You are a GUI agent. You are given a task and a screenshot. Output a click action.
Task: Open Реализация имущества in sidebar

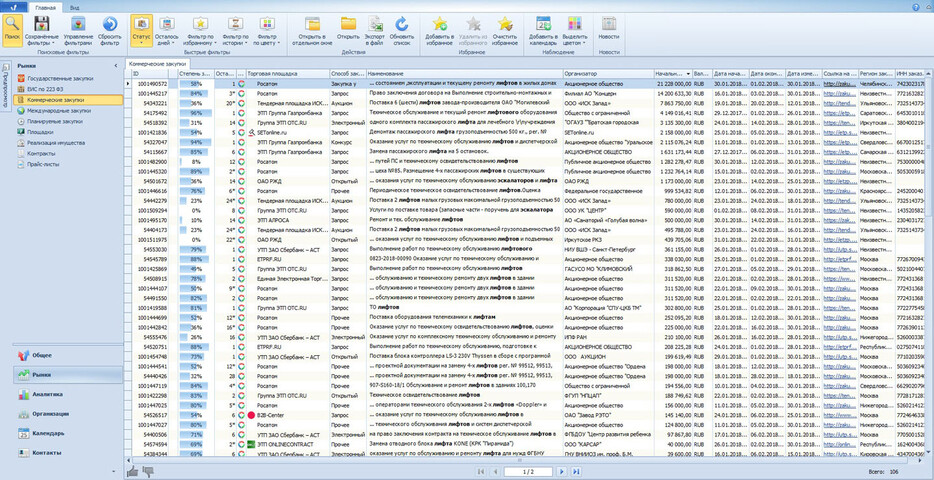(56, 143)
